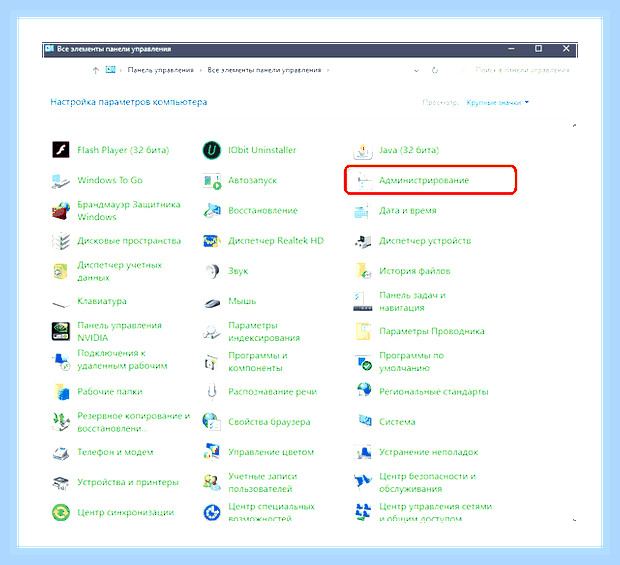Click the Телефон и модем link
The image size is (620, 565).
(x=115, y=452)
